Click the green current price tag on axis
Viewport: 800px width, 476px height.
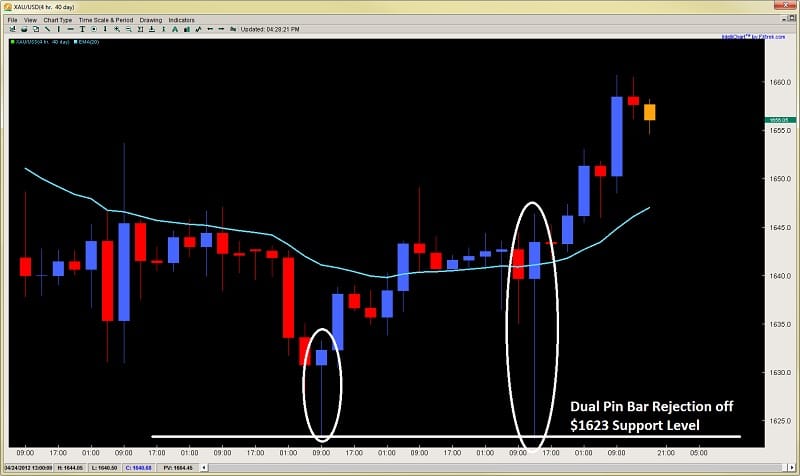780,120
